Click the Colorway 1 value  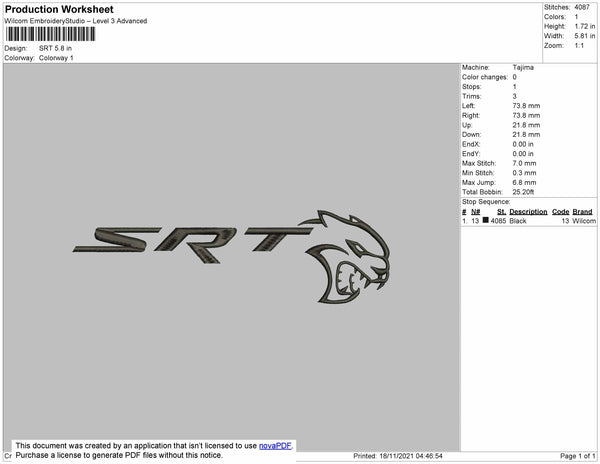click(x=56, y=58)
